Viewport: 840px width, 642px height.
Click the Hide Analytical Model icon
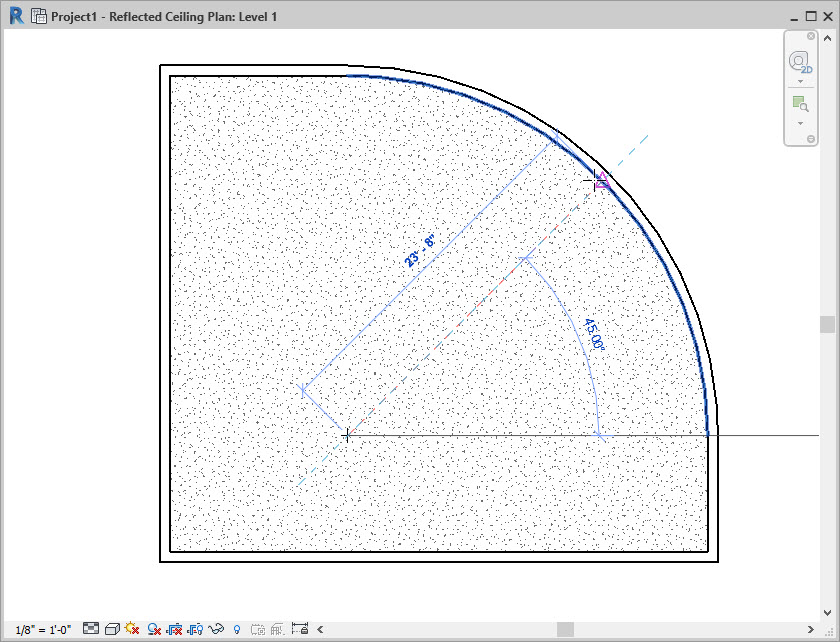click(277, 629)
